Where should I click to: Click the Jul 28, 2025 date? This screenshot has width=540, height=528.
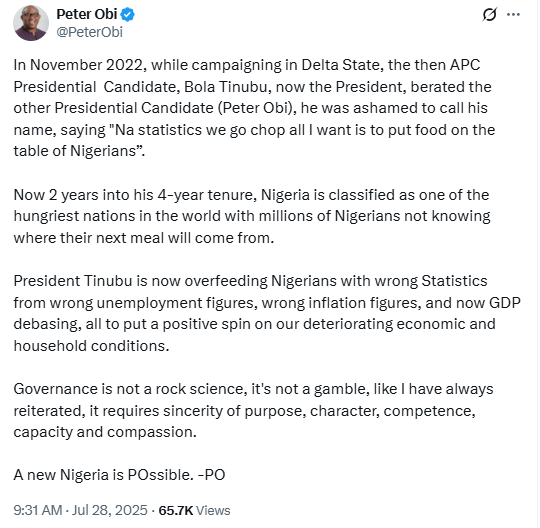tap(110, 510)
